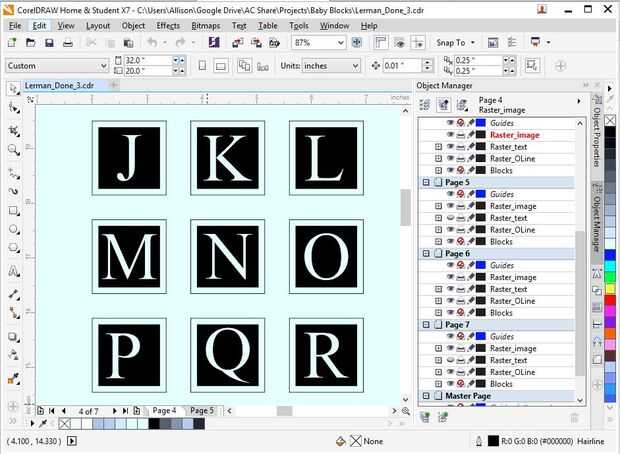620x454 pixels.
Task: Toggle editable pencil of Page 6 Raster_OLine
Action: coord(471,301)
